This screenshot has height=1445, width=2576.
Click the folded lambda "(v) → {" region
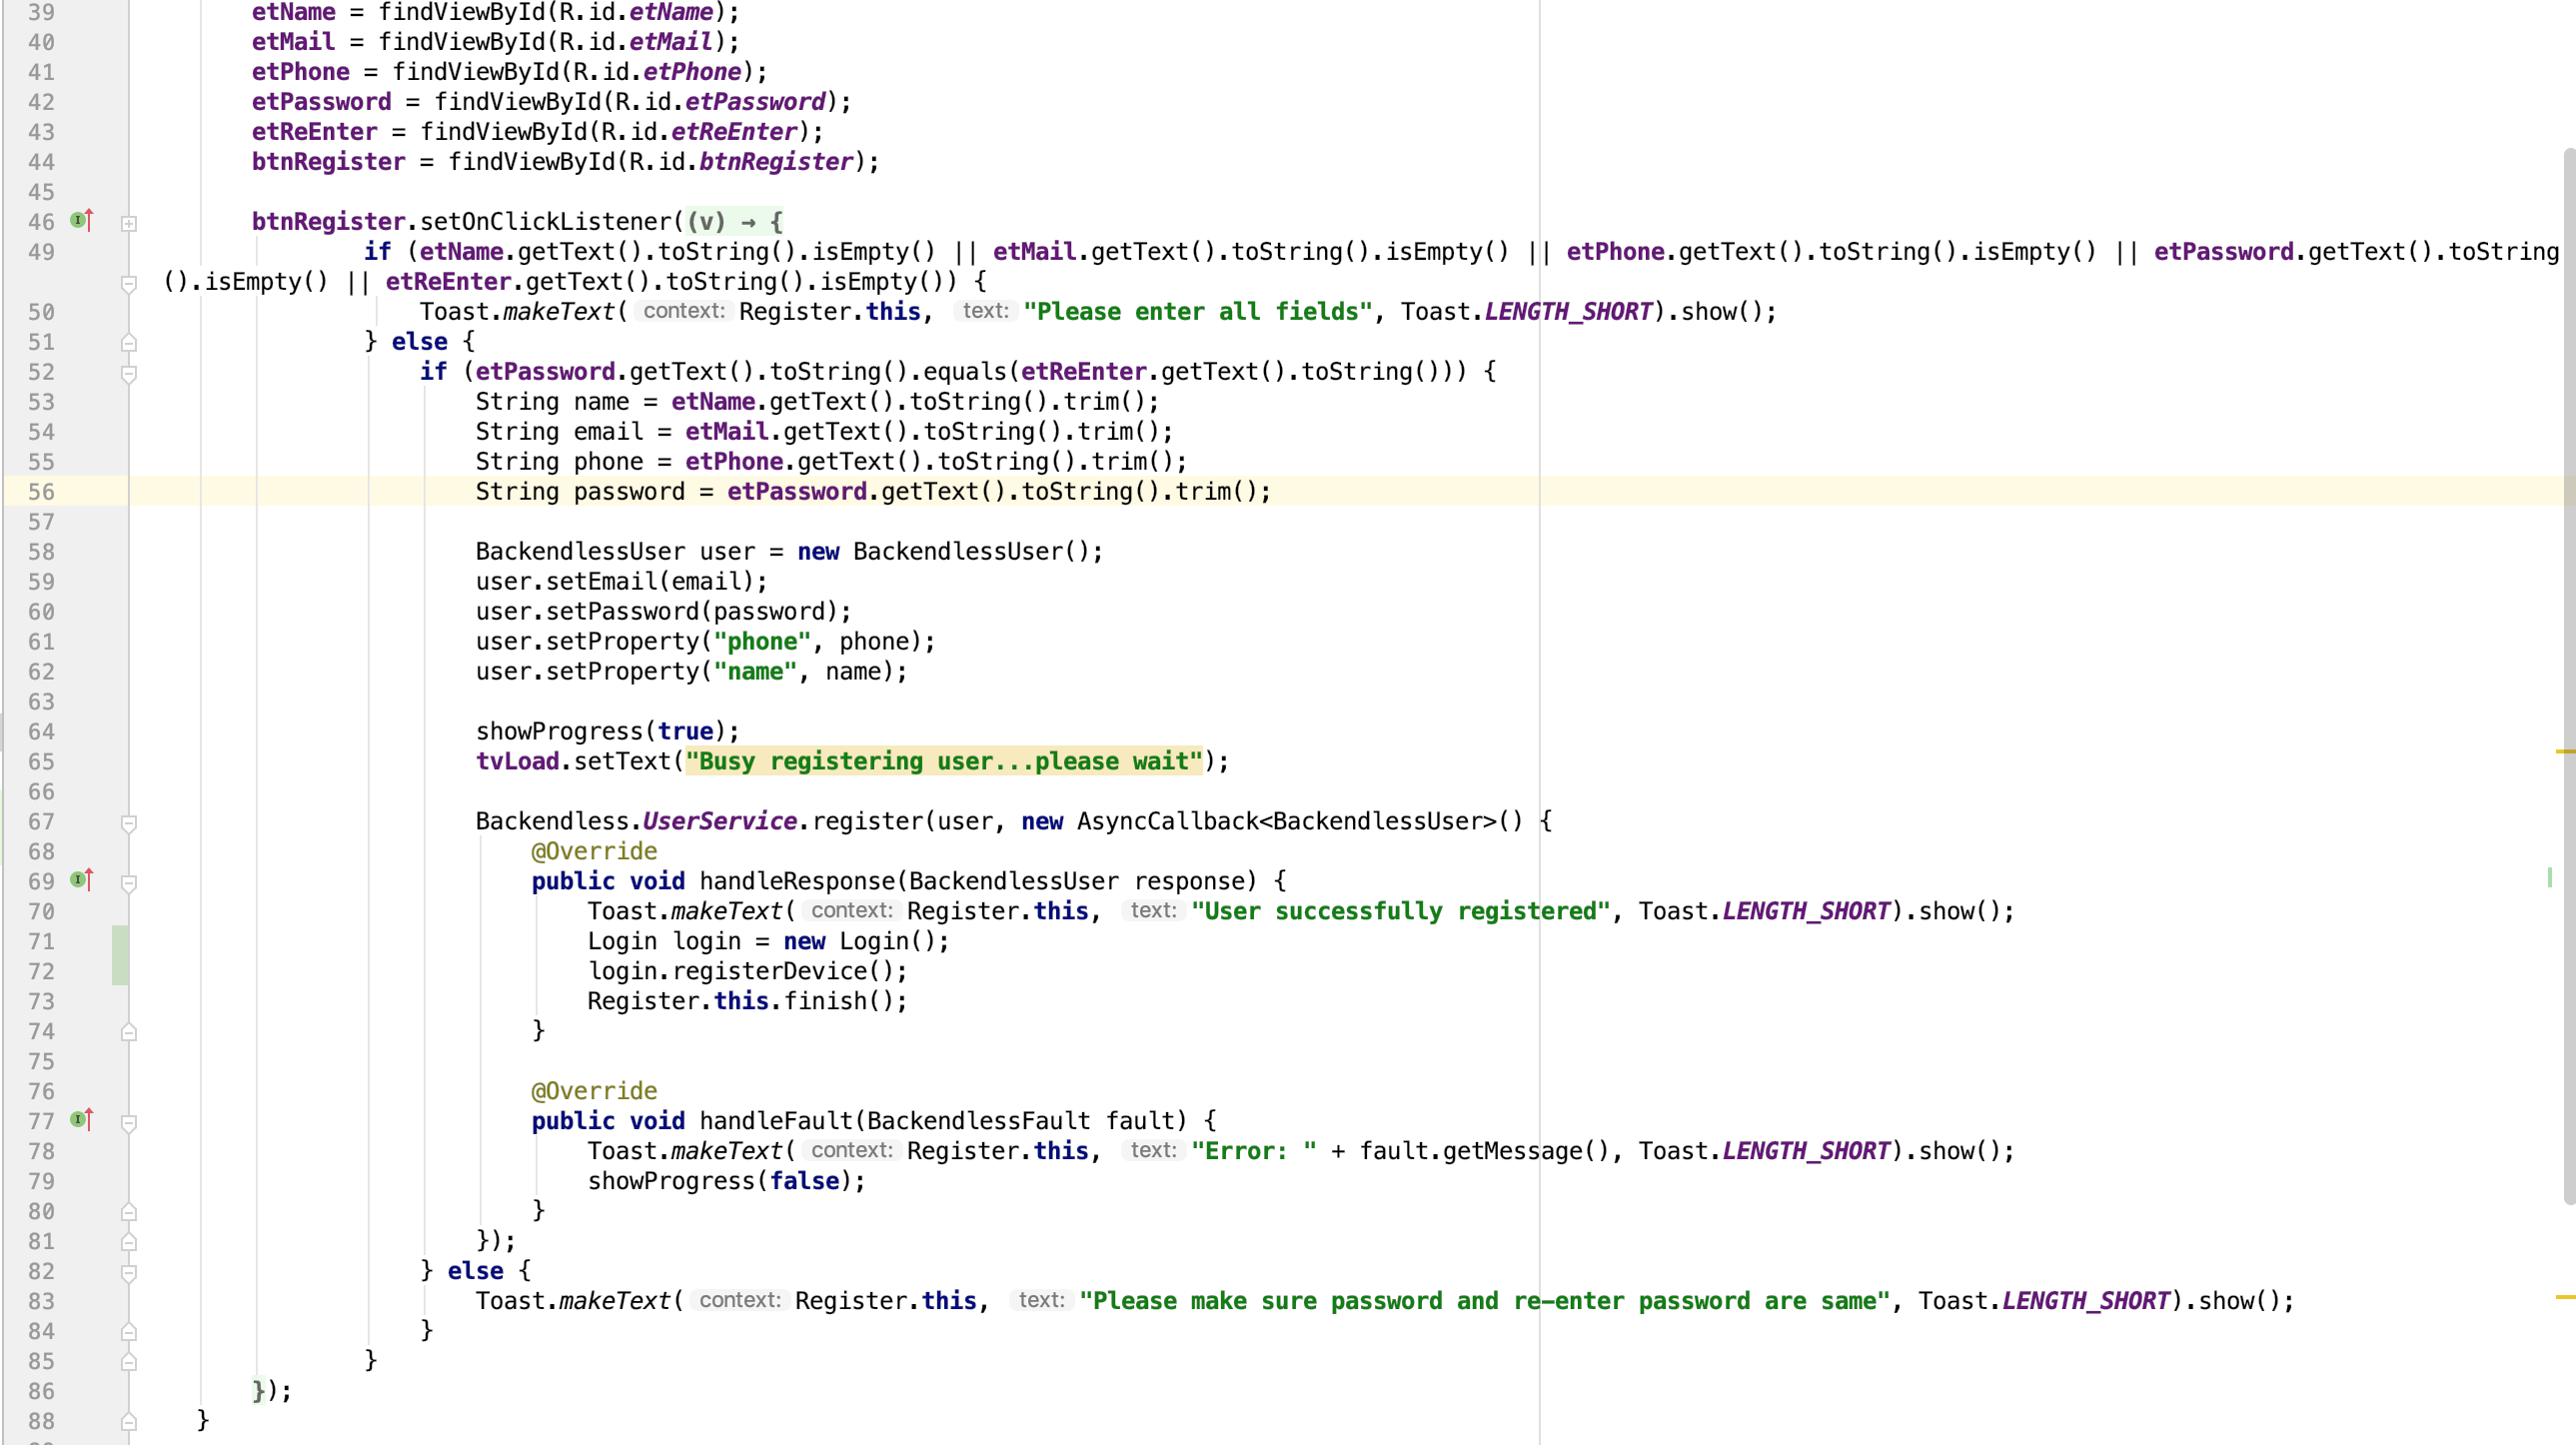tap(735, 221)
